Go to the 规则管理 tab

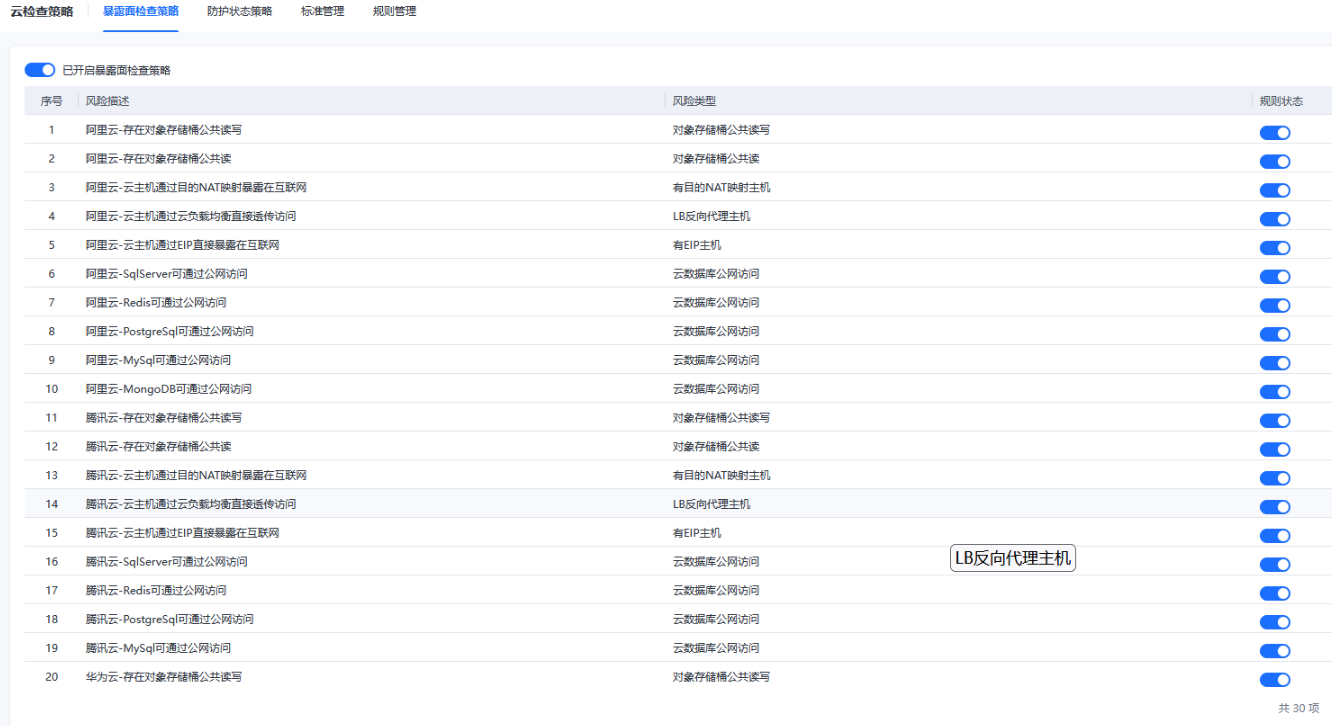[x=394, y=12]
